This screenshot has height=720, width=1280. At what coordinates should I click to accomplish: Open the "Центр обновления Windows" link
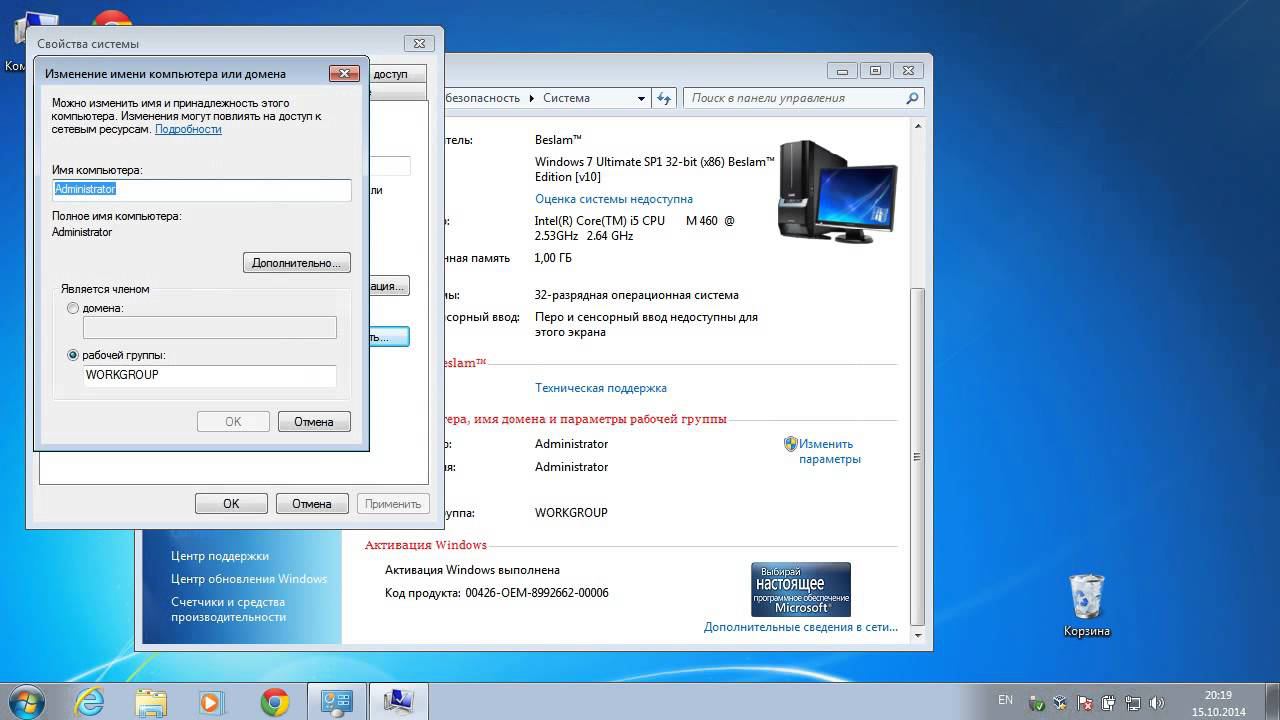coord(249,579)
